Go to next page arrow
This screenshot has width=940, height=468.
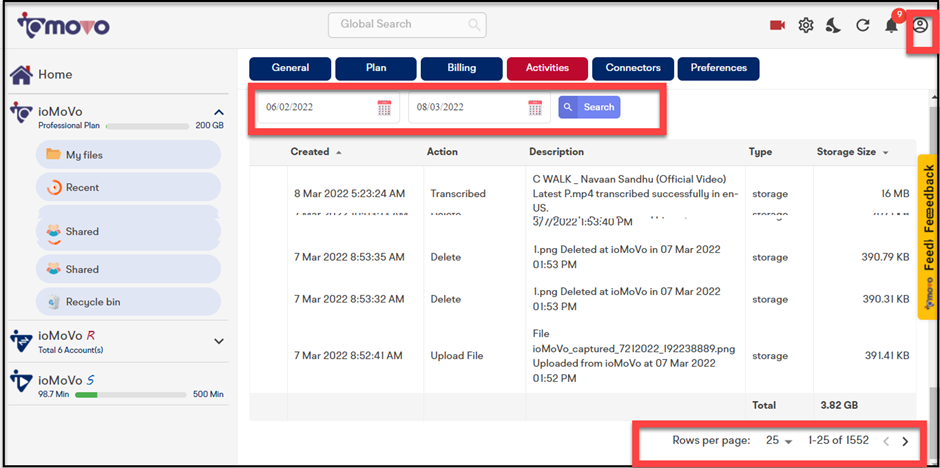[905, 442]
